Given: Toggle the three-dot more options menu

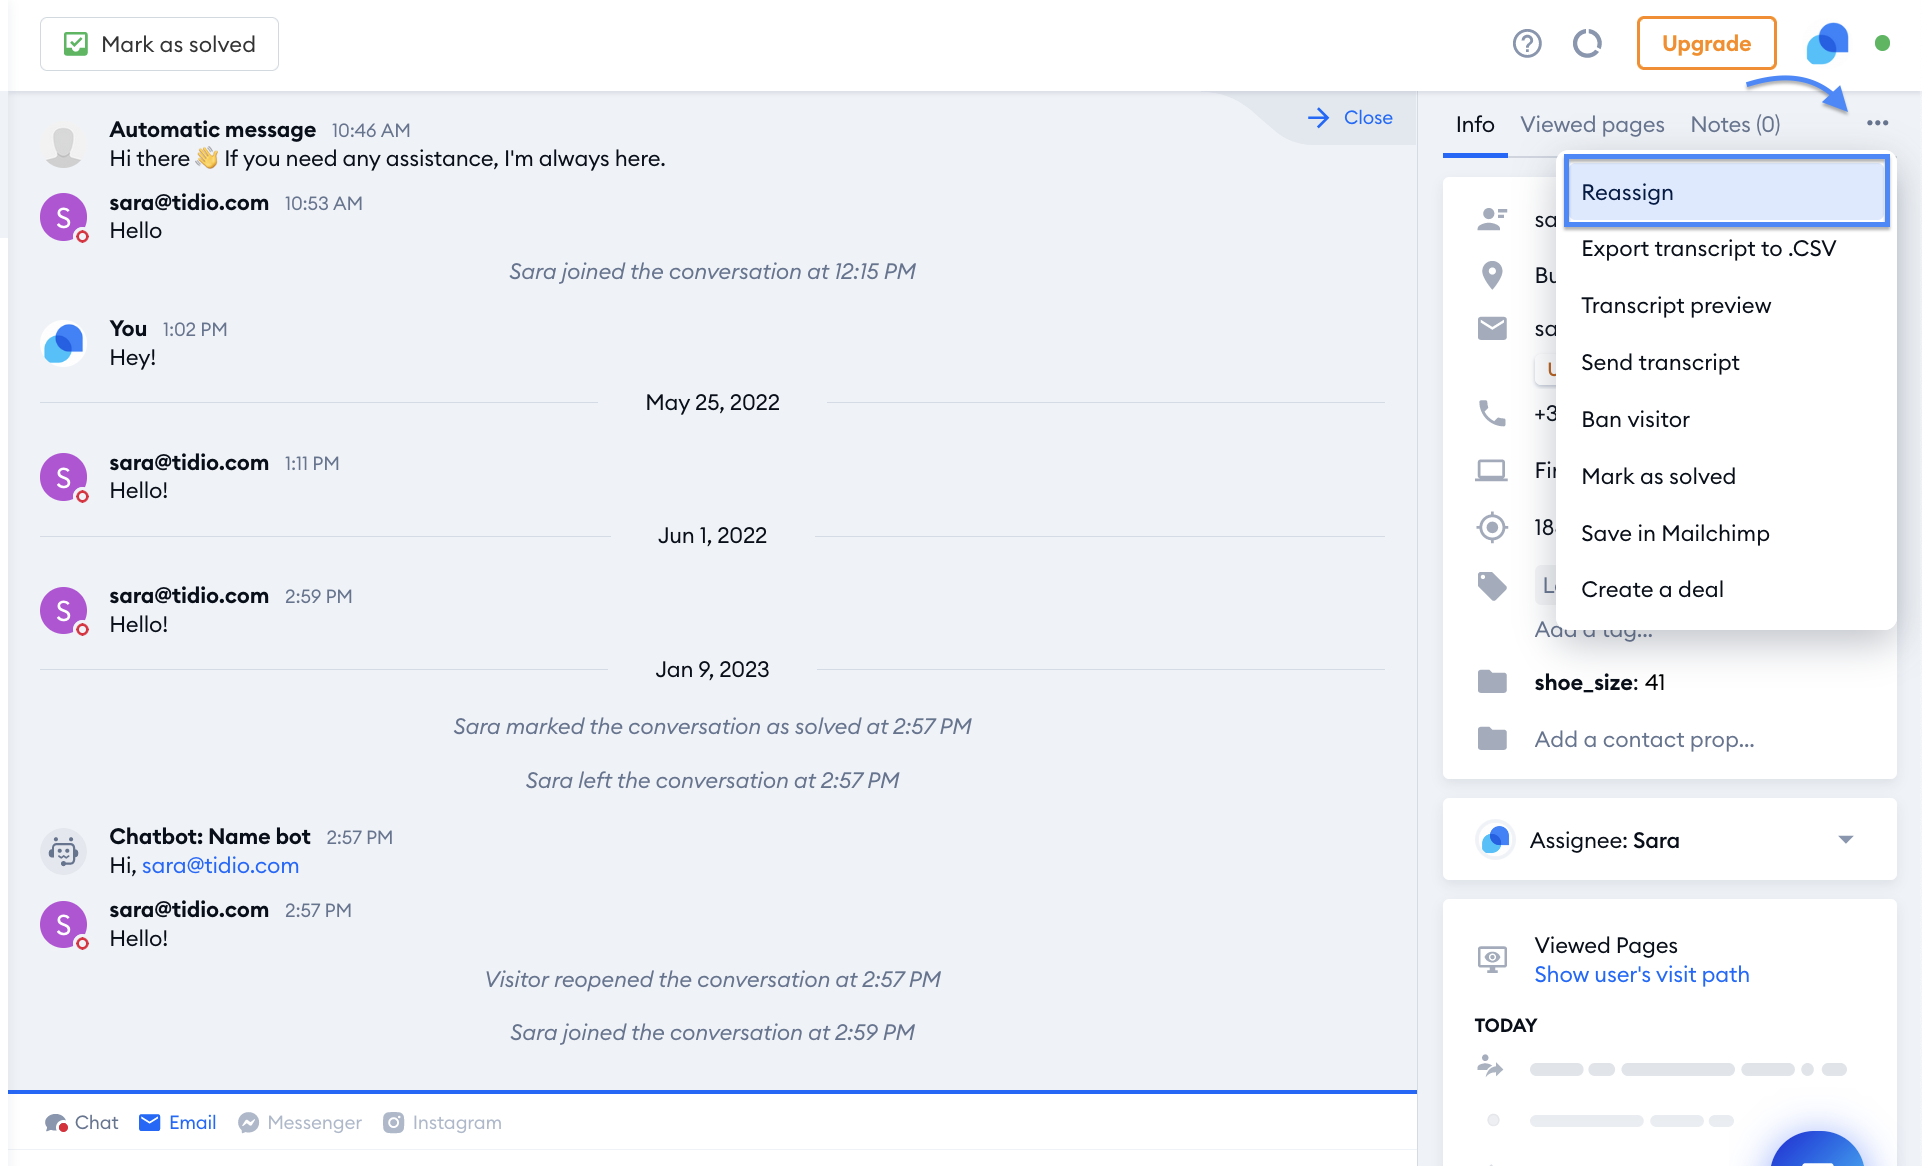Looking at the screenshot, I should 1877,123.
